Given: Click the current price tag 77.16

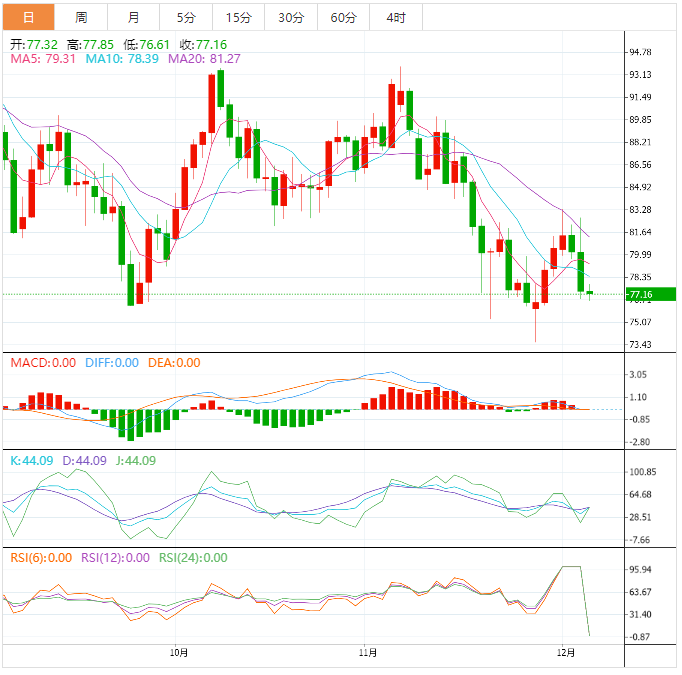Looking at the screenshot, I should coord(640,295).
